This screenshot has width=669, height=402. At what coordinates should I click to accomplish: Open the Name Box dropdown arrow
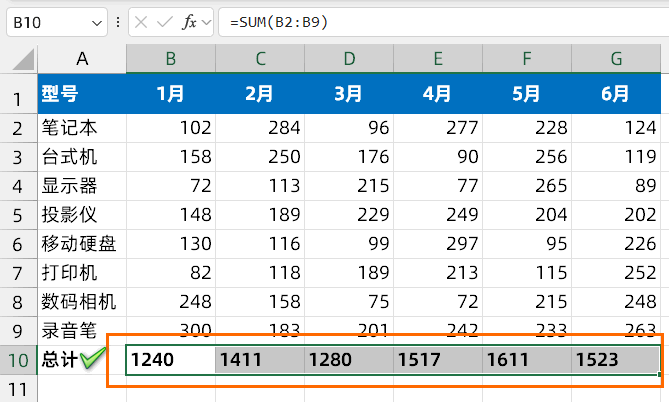click(x=97, y=23)
